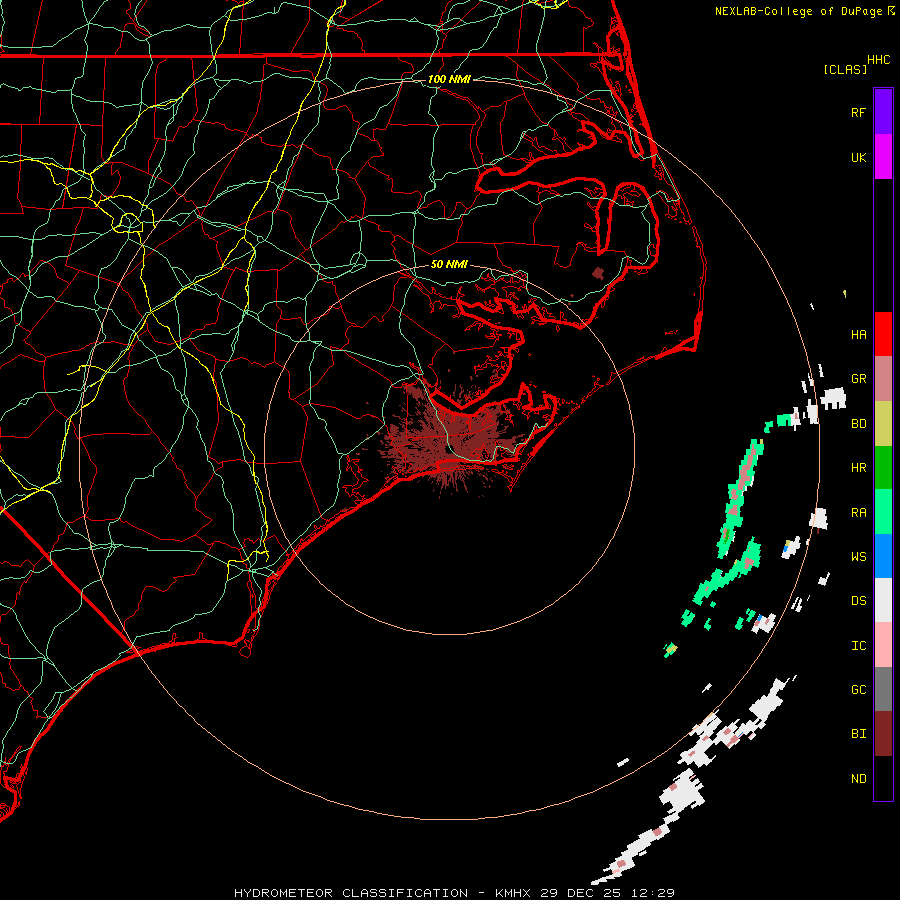Screen dimensions: 900x900
Task: Click the RF legend label
Action: [858, 112]
